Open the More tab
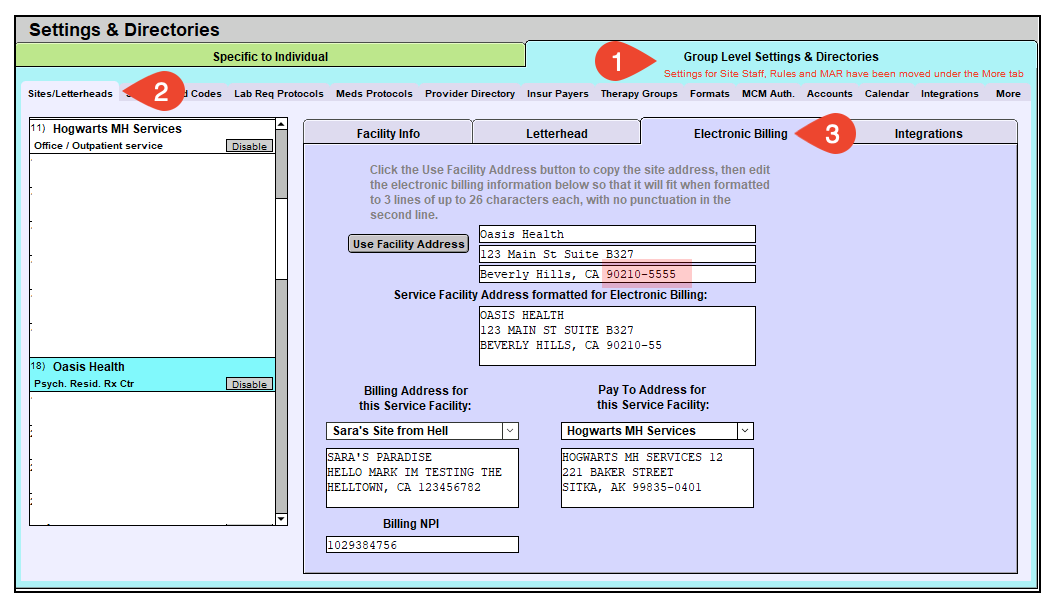Screen dimensions: 1051x611 (1008, 94)
